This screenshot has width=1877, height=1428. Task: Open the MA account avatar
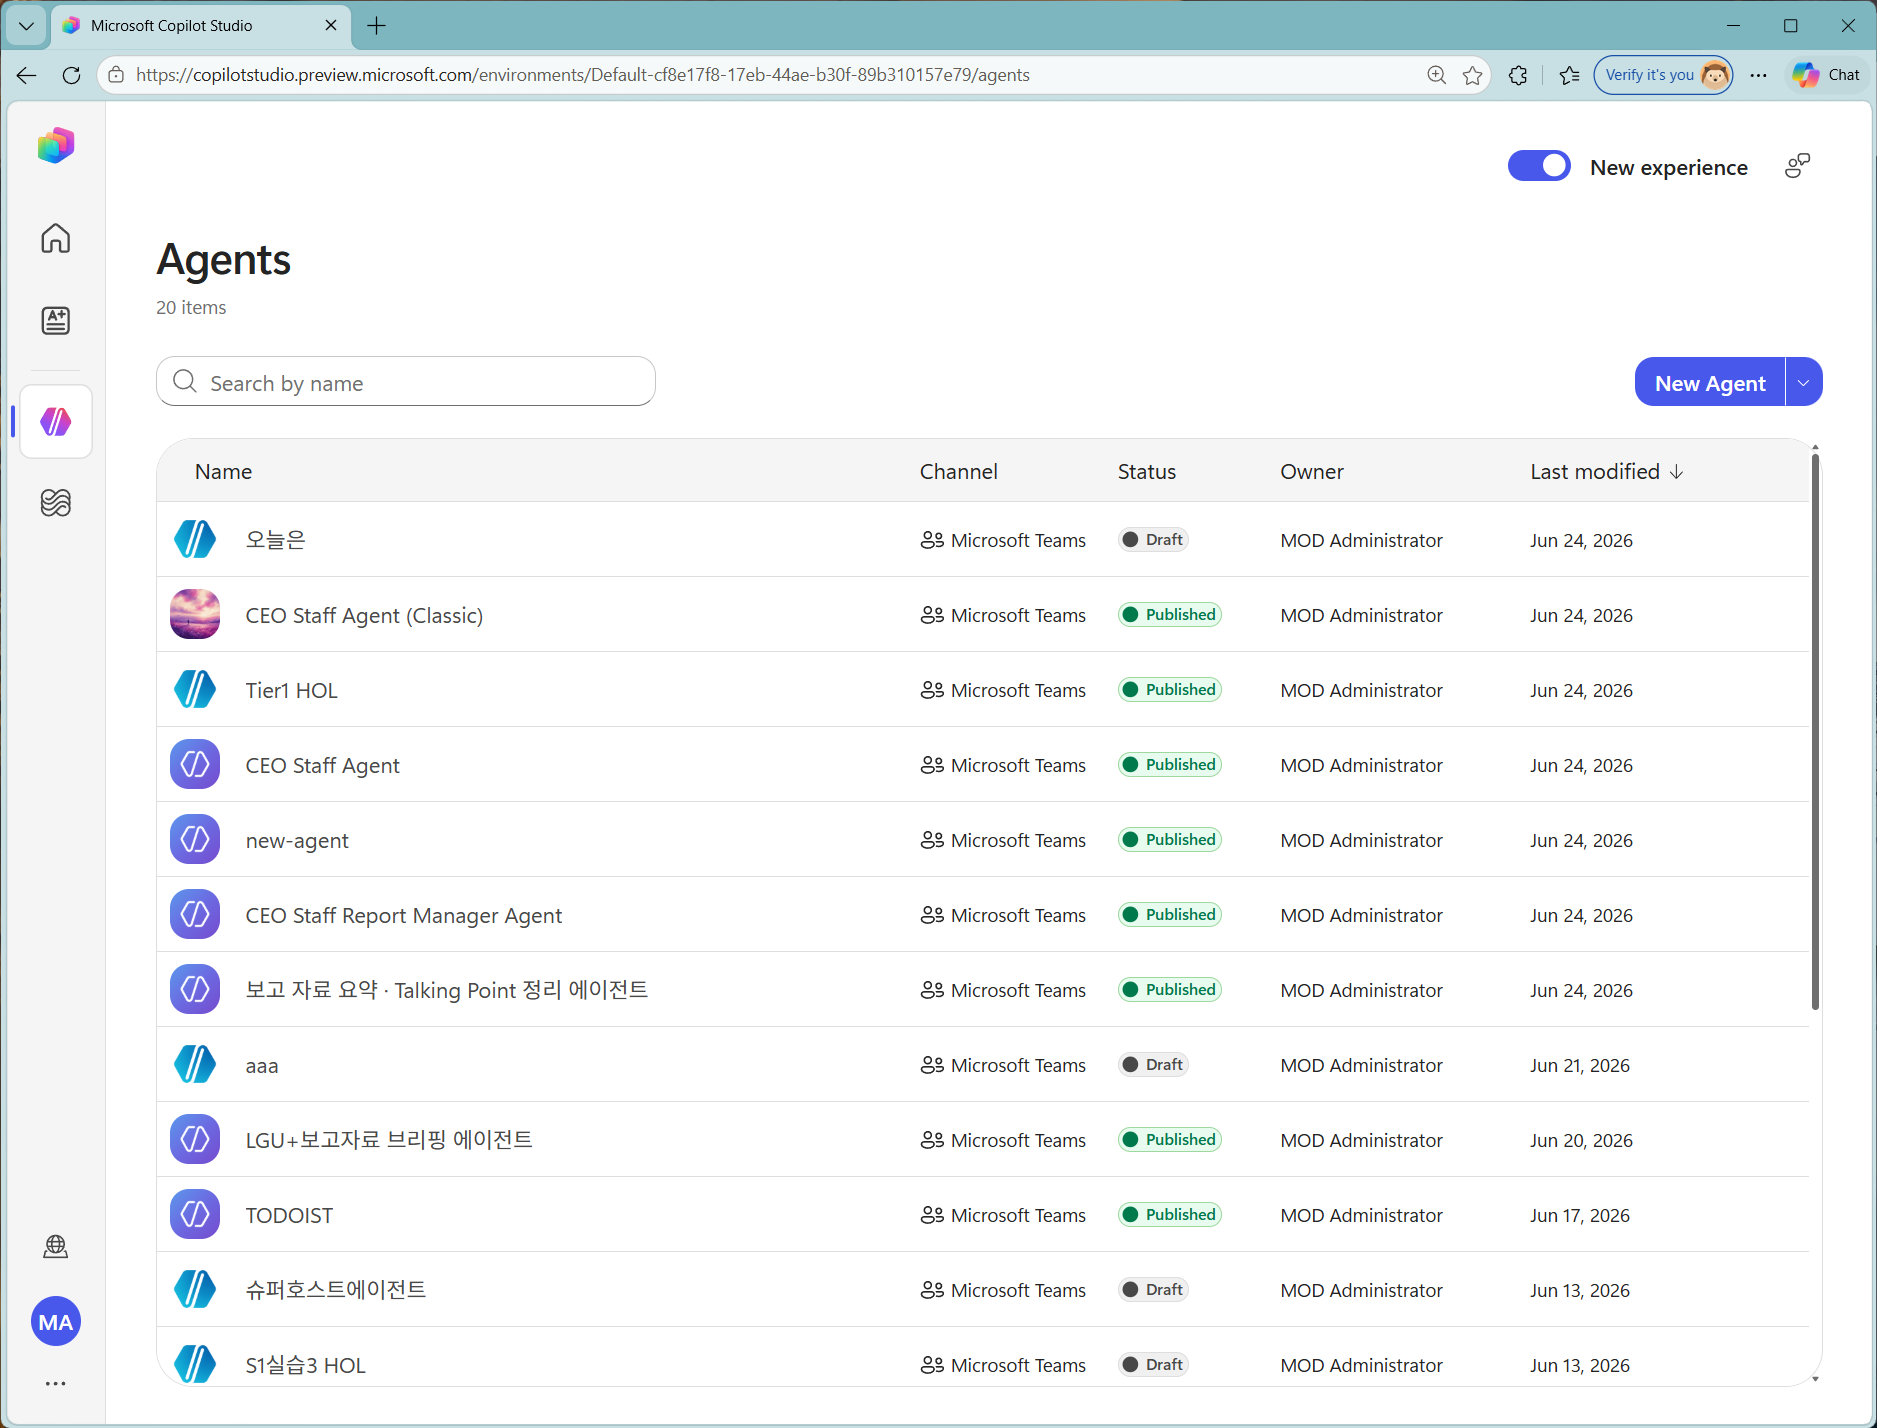tap(56, 1322)
